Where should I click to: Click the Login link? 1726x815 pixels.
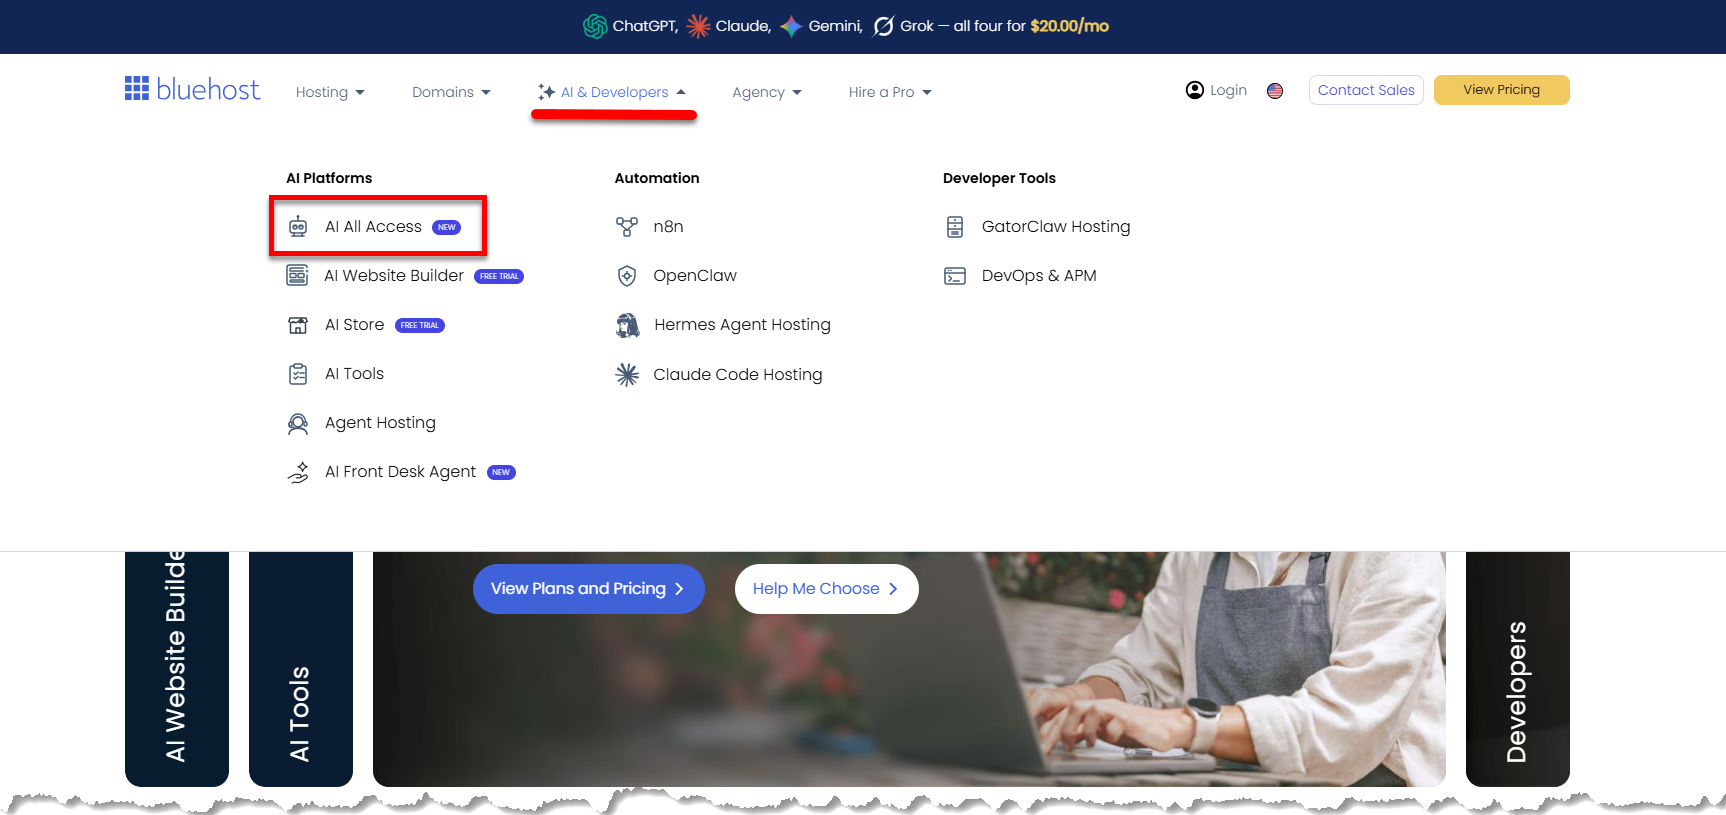(x=1228, y=90)
